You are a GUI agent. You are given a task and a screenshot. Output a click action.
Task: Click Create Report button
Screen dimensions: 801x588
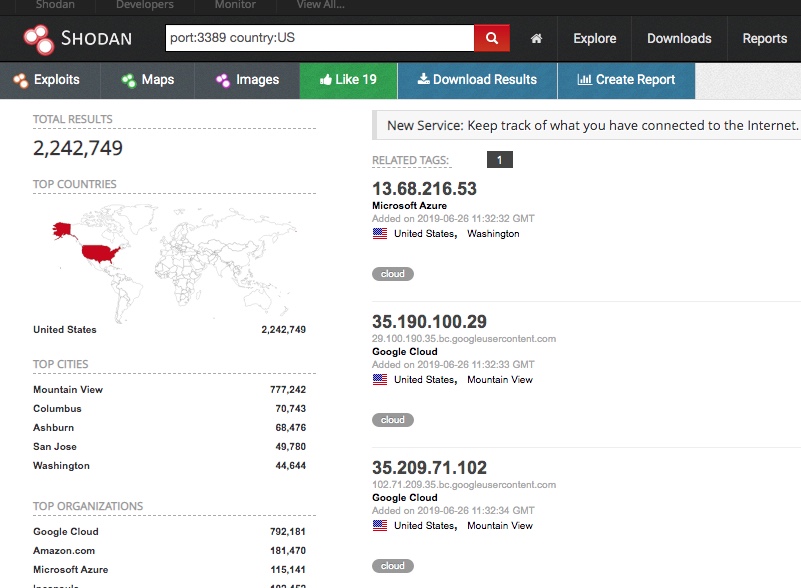tap(626, 80)
